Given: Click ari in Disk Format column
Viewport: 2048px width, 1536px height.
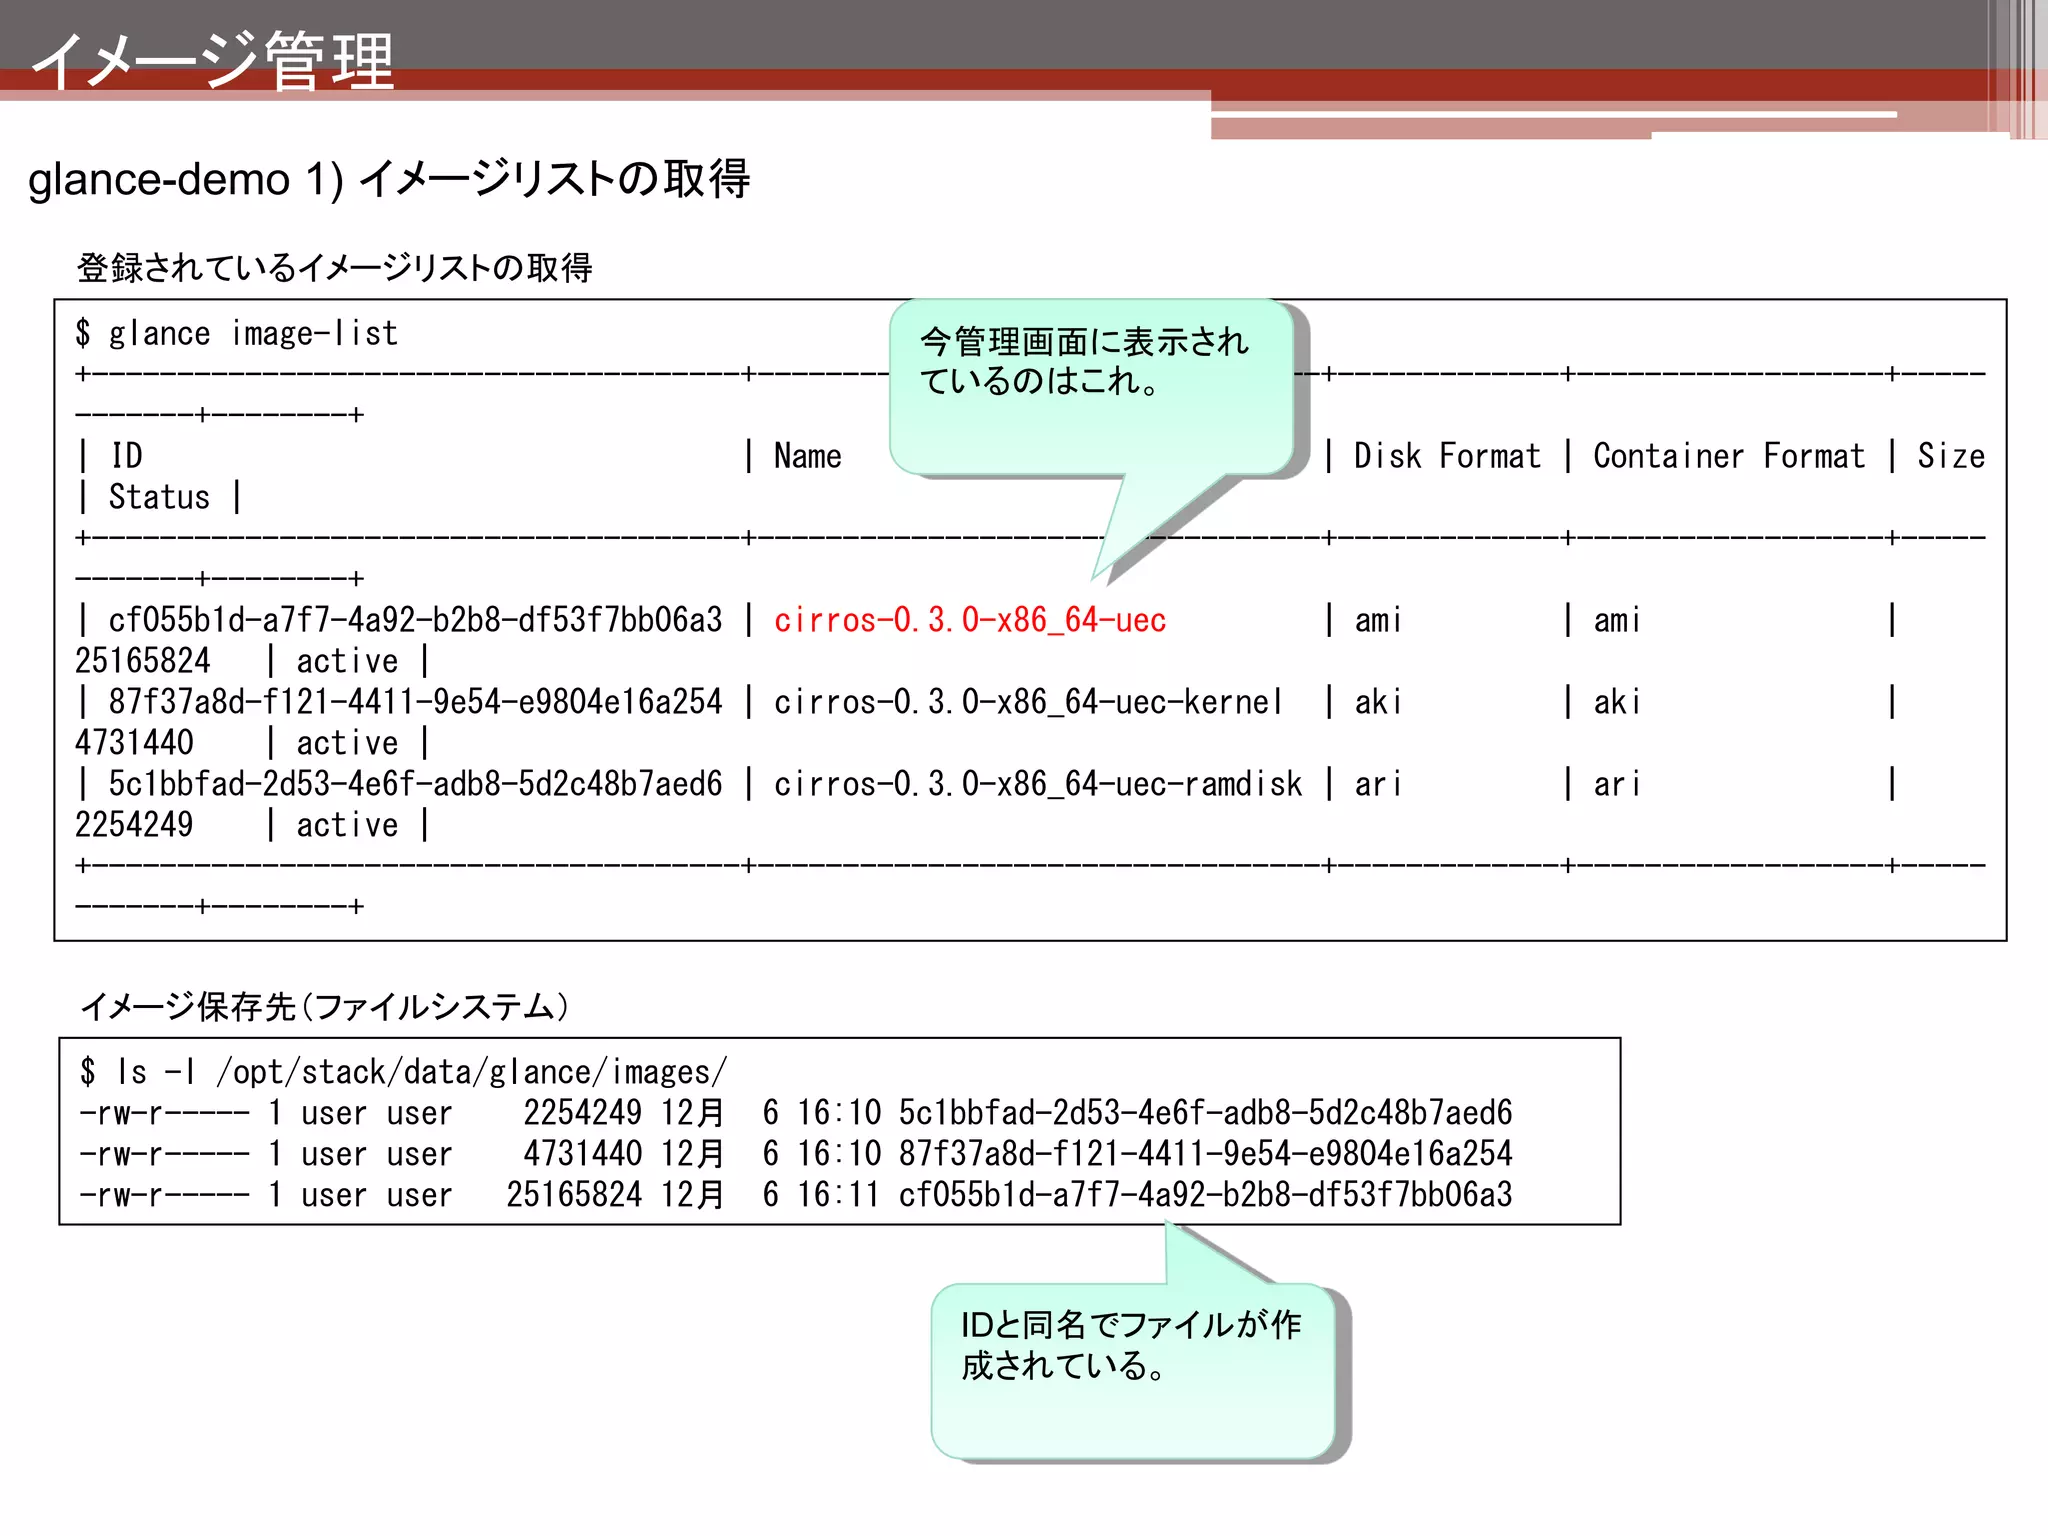Looking at the screenshot, I should click(x=1378, y=784).
